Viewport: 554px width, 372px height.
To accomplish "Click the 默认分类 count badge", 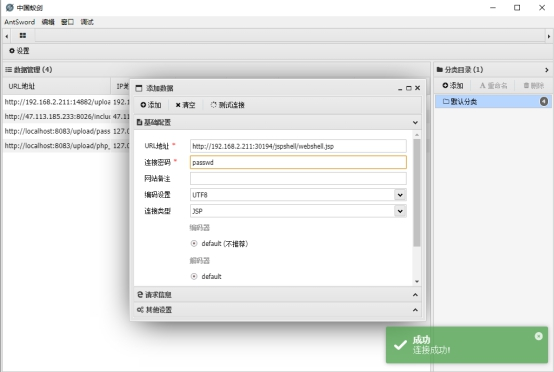I will (544, 102).
